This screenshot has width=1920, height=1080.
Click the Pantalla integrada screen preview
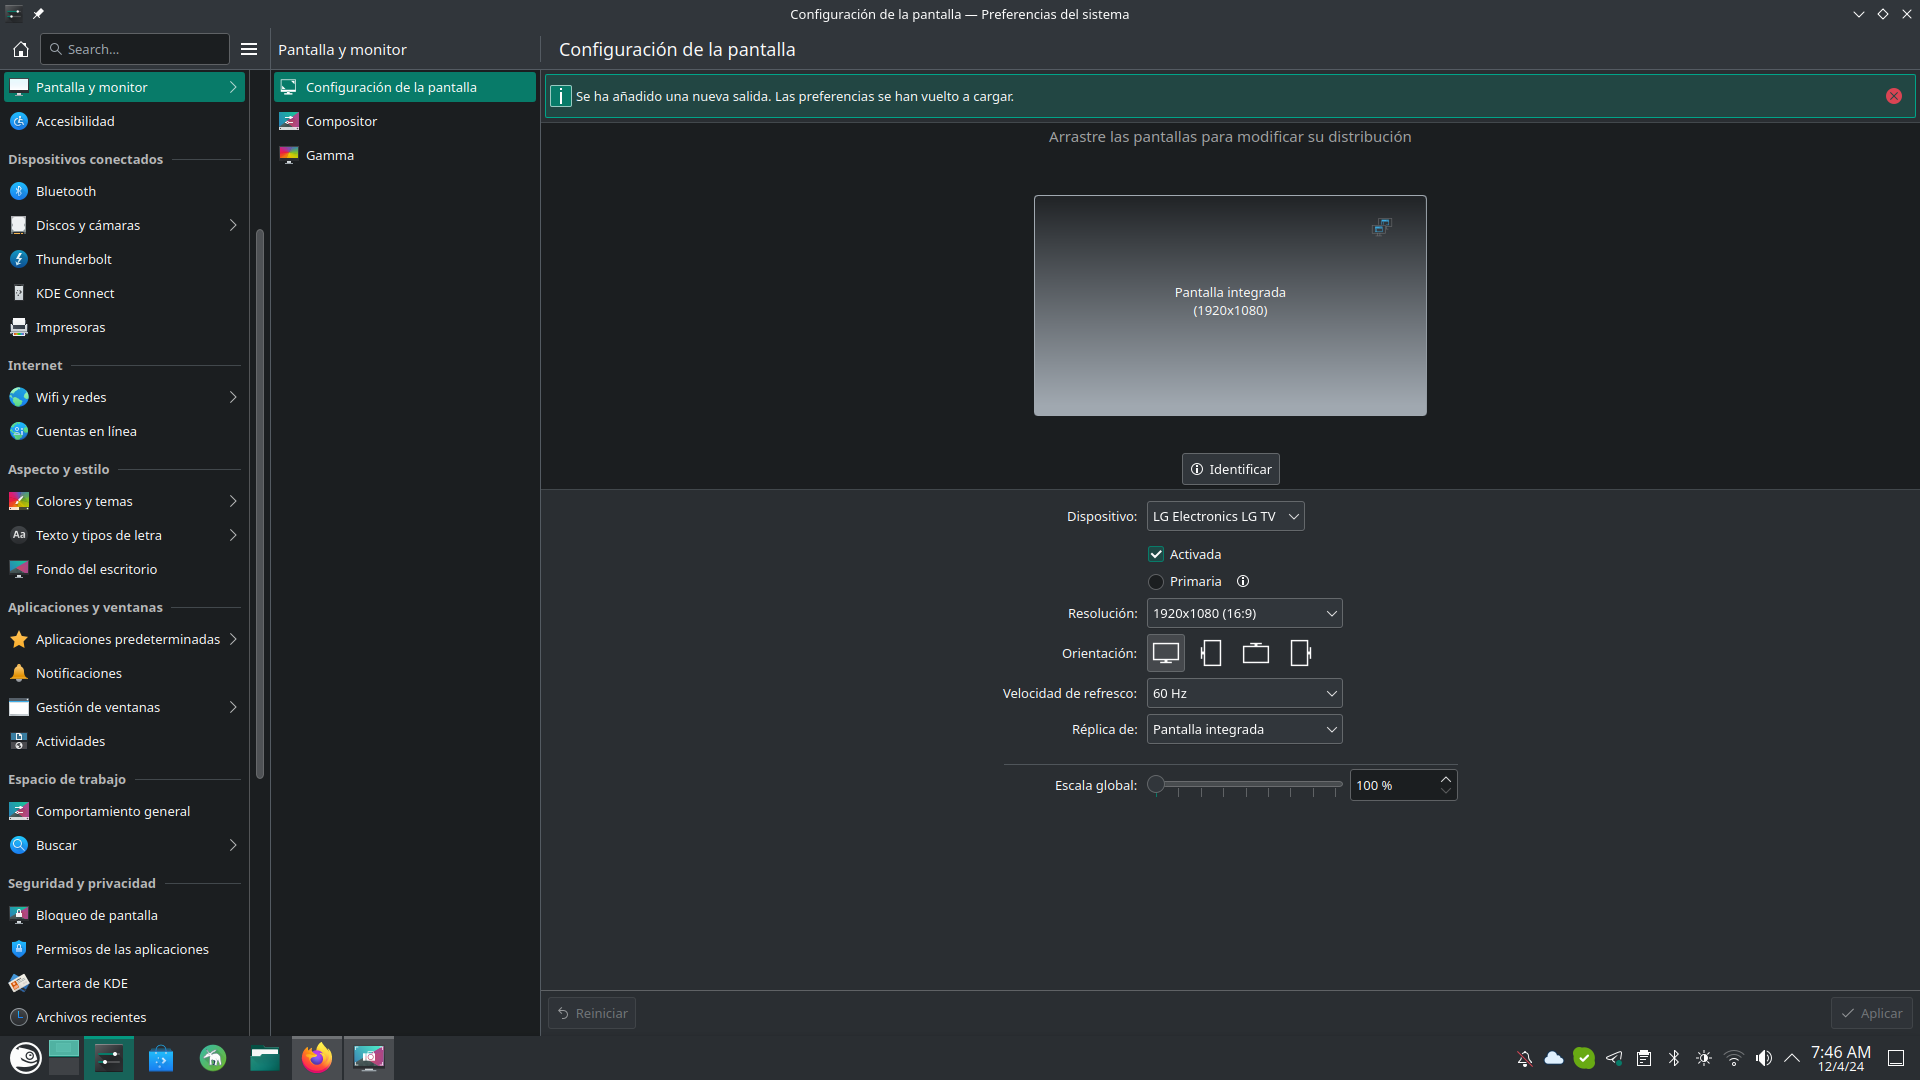[1230, 305]
